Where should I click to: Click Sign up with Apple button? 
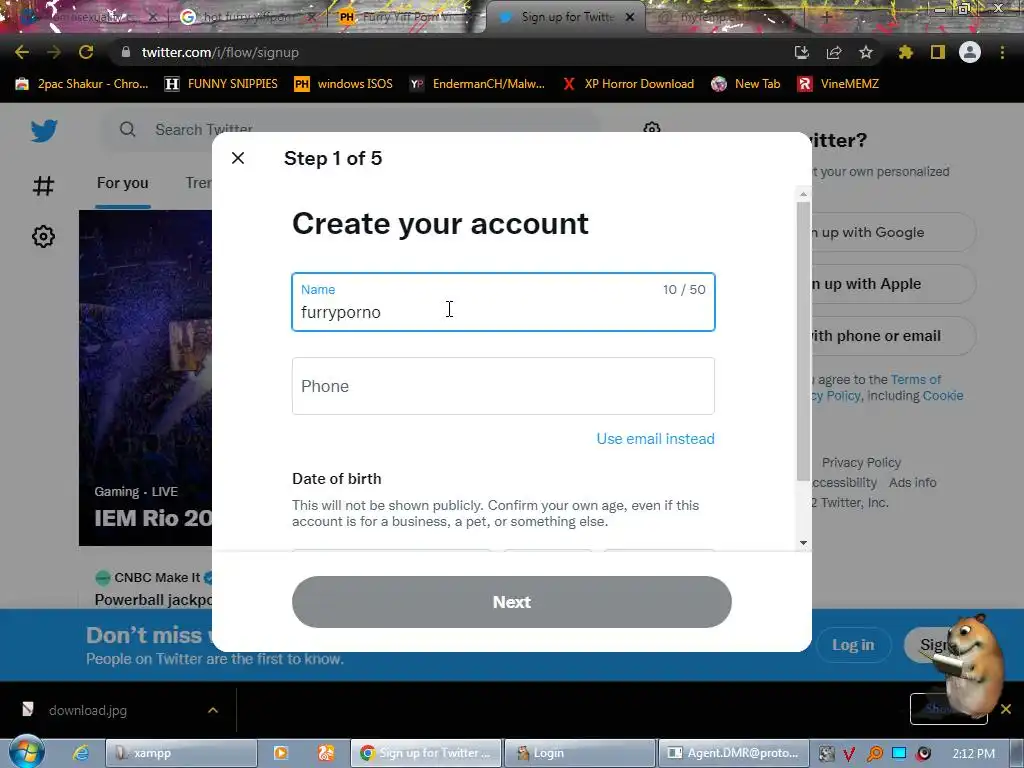point(893,284)
